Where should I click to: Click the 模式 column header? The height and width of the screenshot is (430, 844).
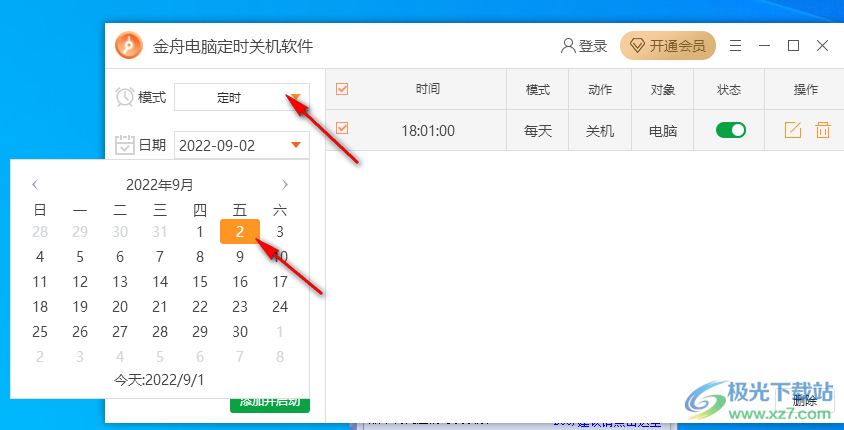click(x=538, y=89)
